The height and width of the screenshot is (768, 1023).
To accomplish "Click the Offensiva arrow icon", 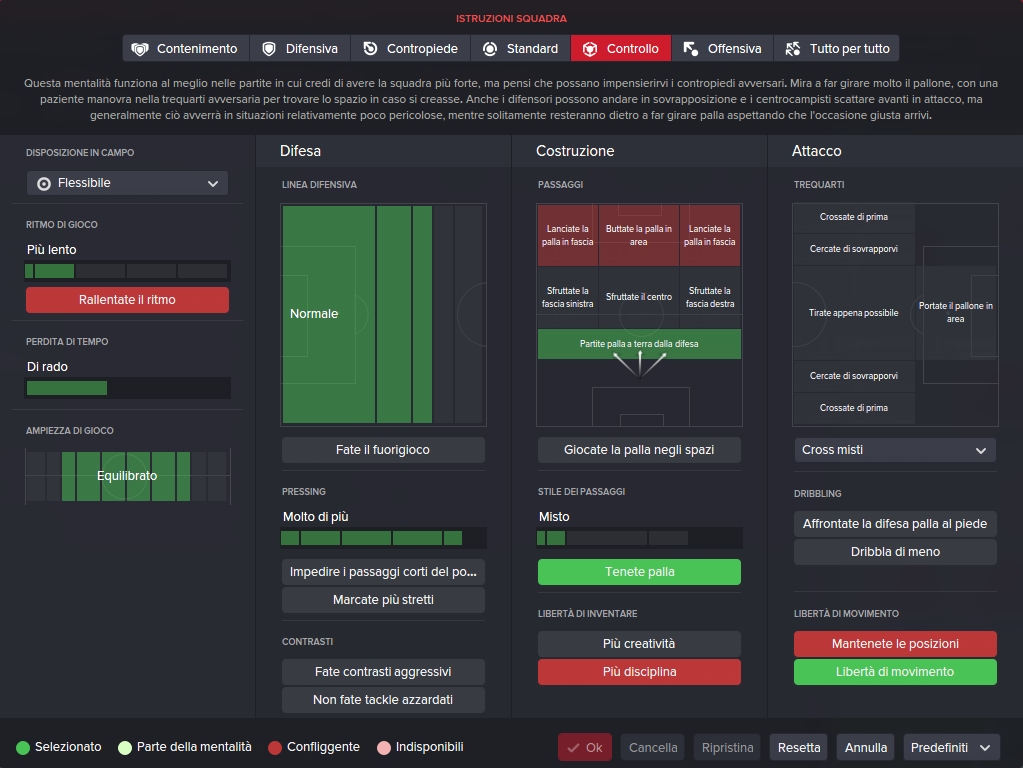I will click(x=690, y=49).
